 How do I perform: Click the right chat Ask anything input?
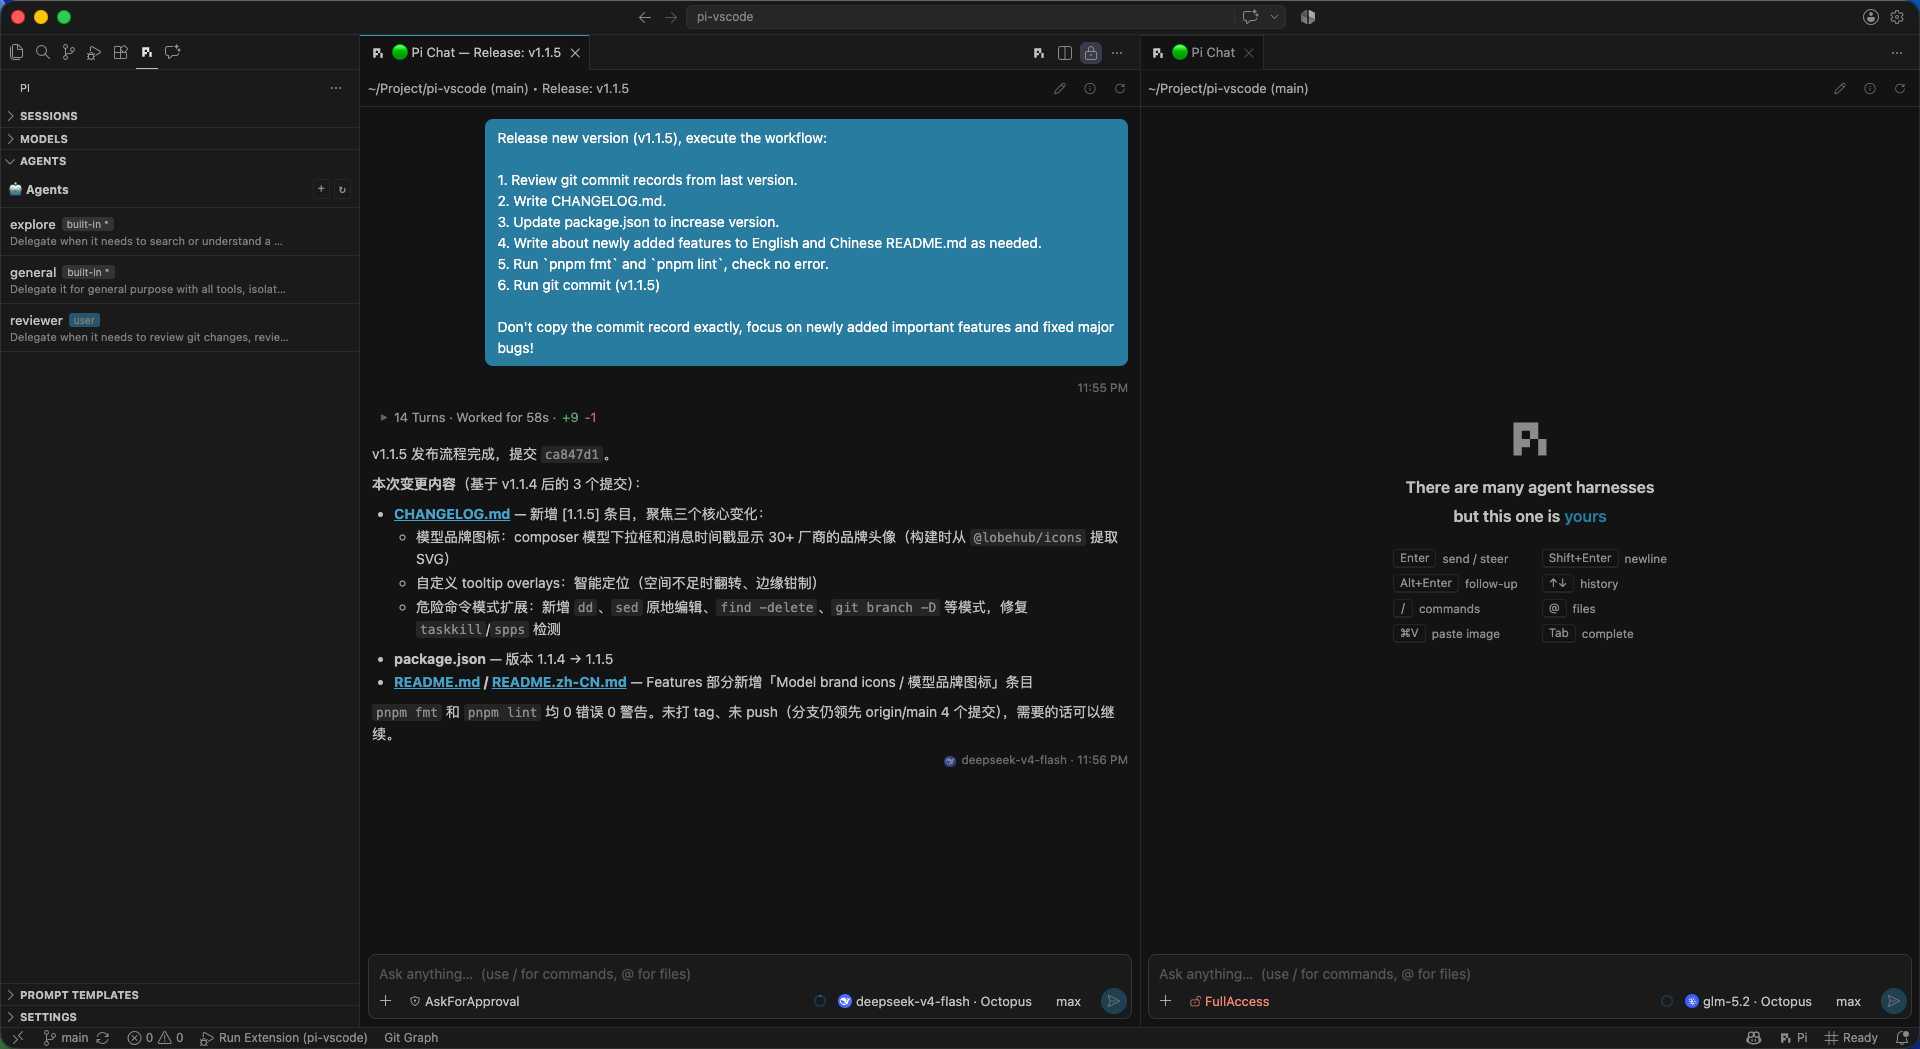coord(1530,974)
